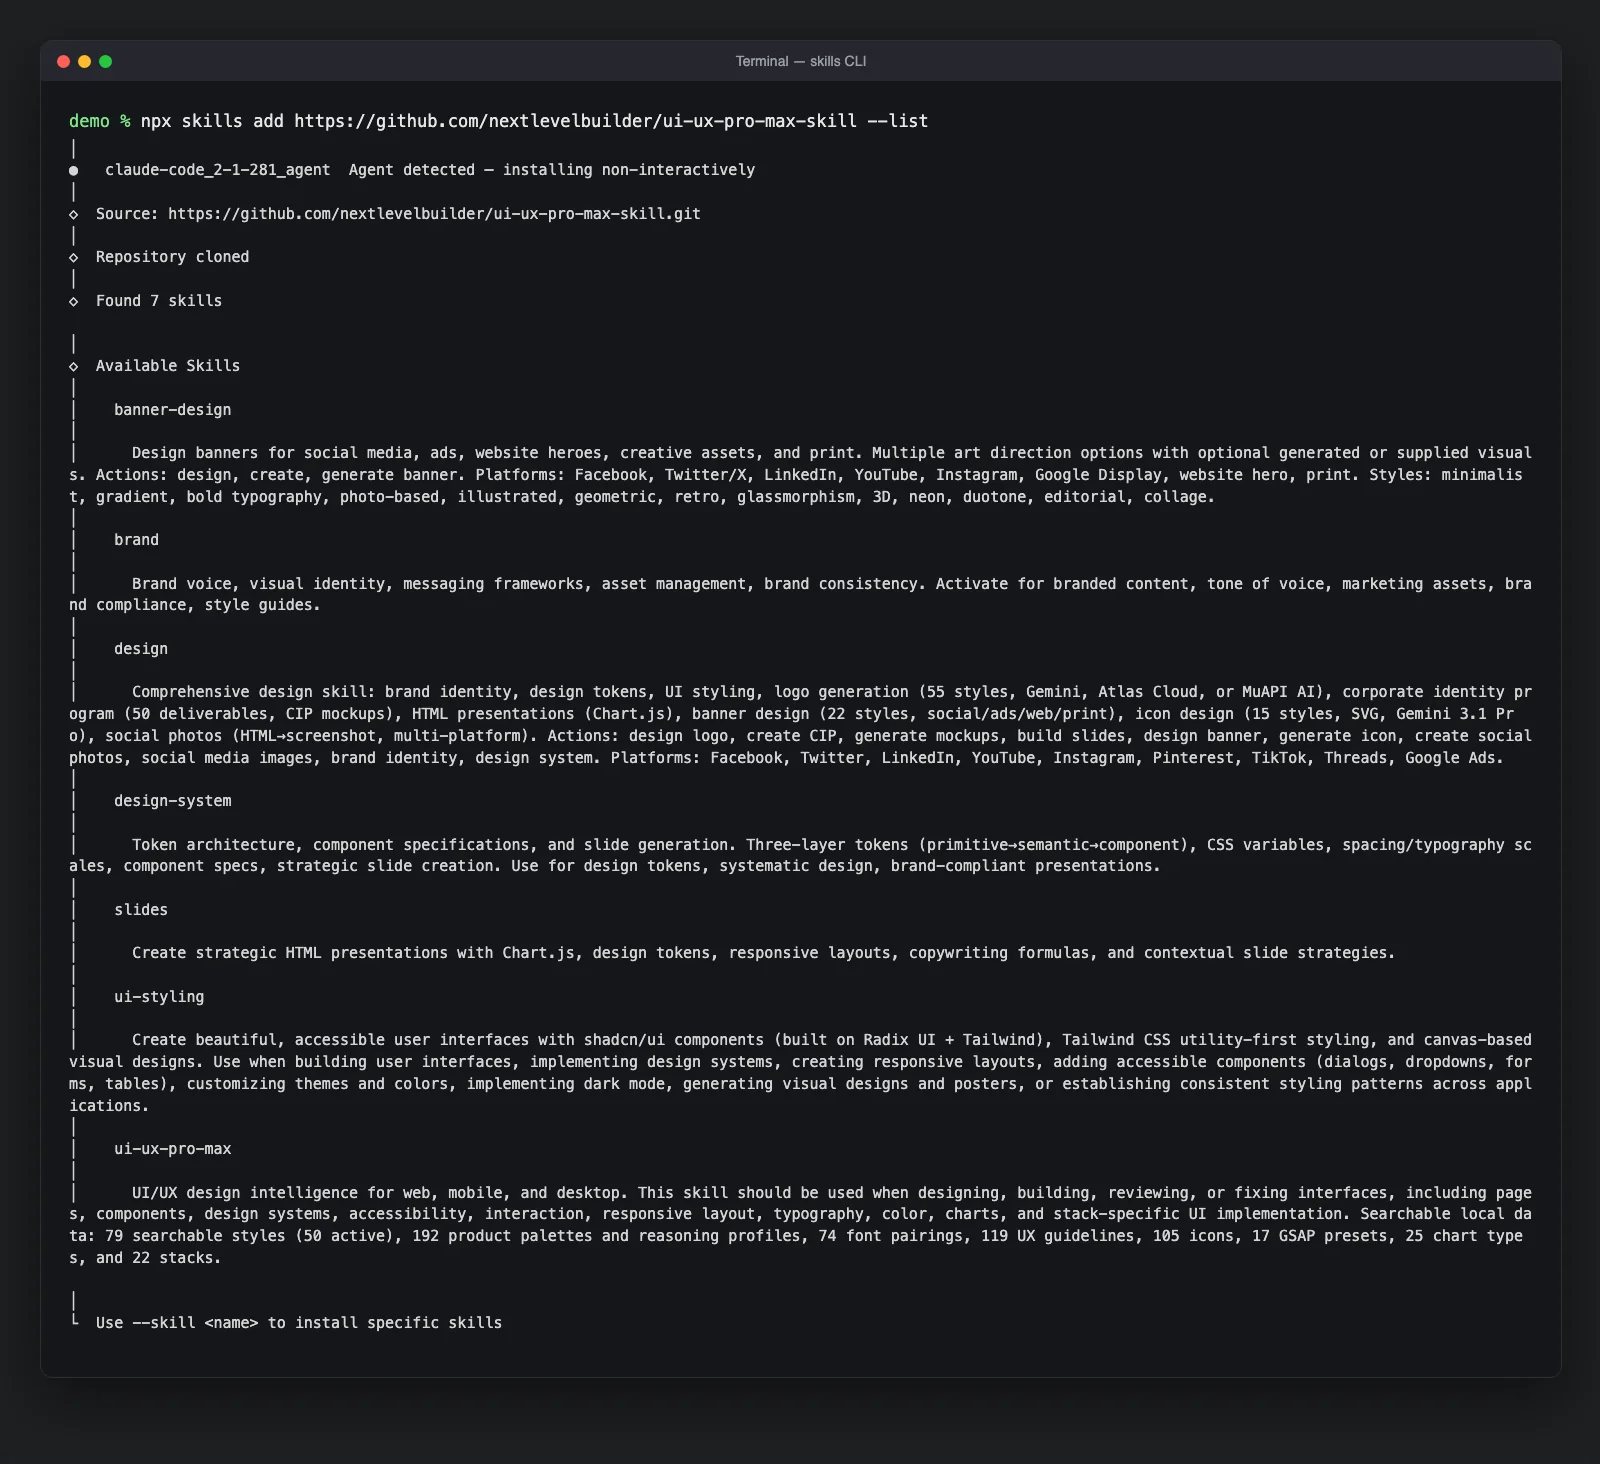This screenshot has width=1600, height=1464.
Task: Click the 'demo %' shell prompt
Action: click(100, 121)
